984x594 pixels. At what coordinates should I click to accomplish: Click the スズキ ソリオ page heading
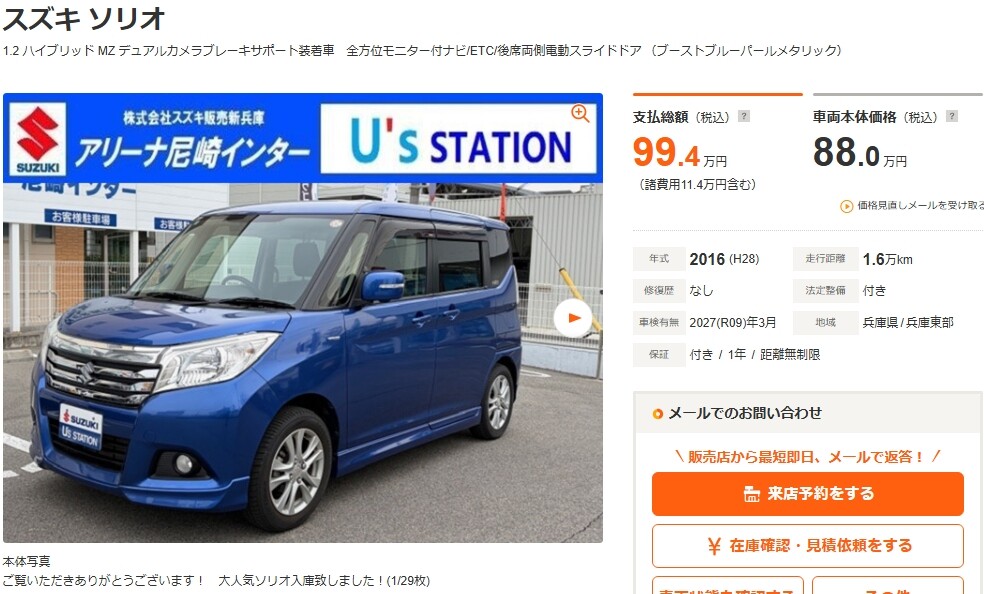coord(83,18)
